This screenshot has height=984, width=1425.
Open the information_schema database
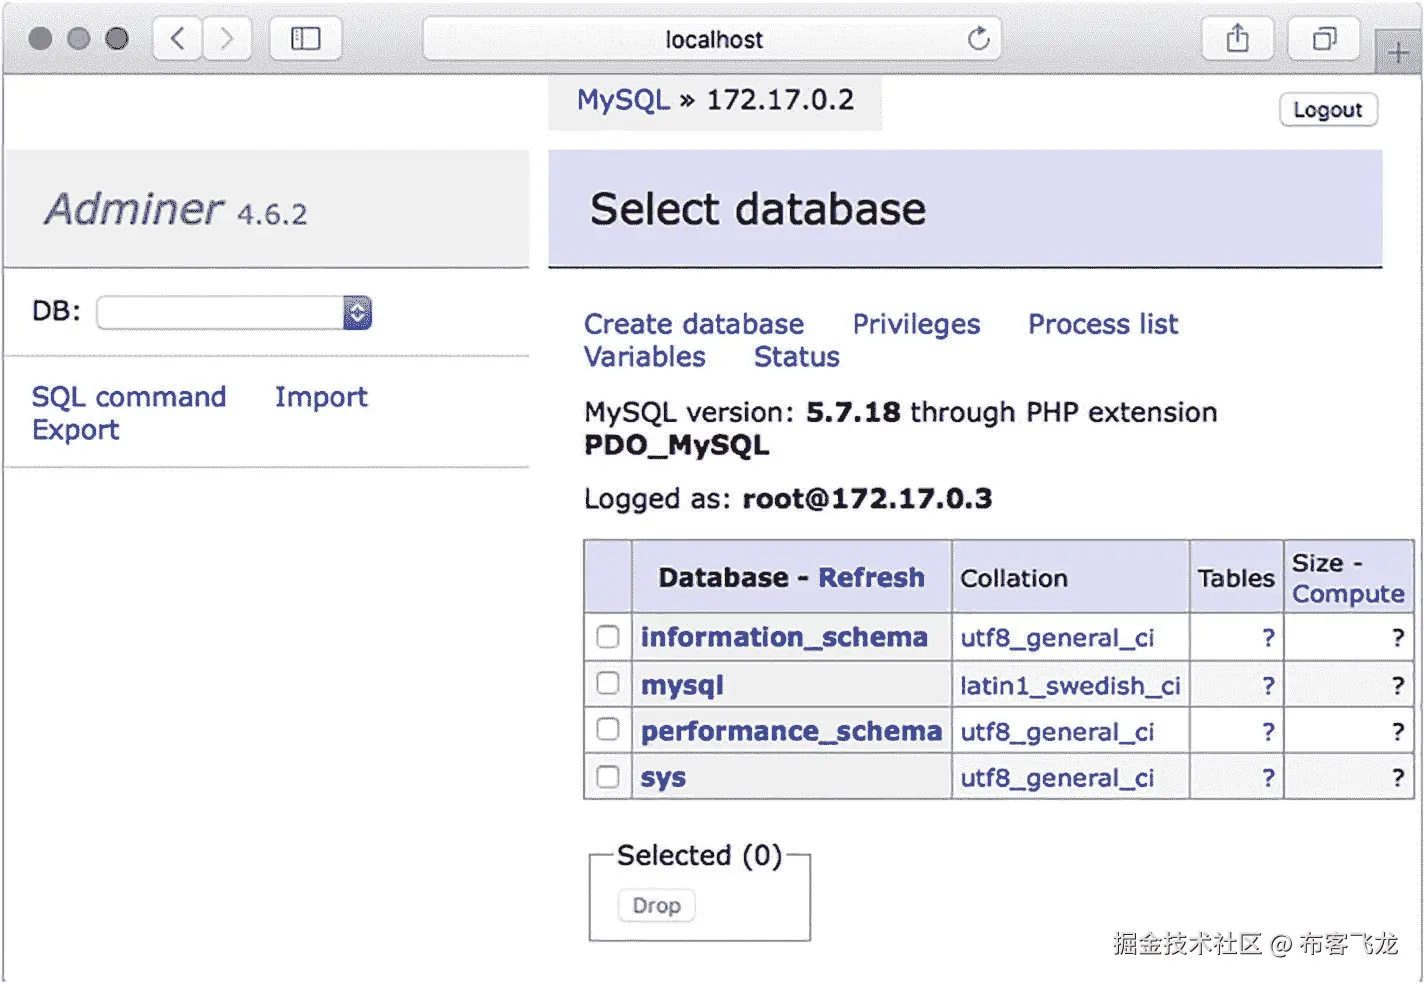click(x=784, y=637)
